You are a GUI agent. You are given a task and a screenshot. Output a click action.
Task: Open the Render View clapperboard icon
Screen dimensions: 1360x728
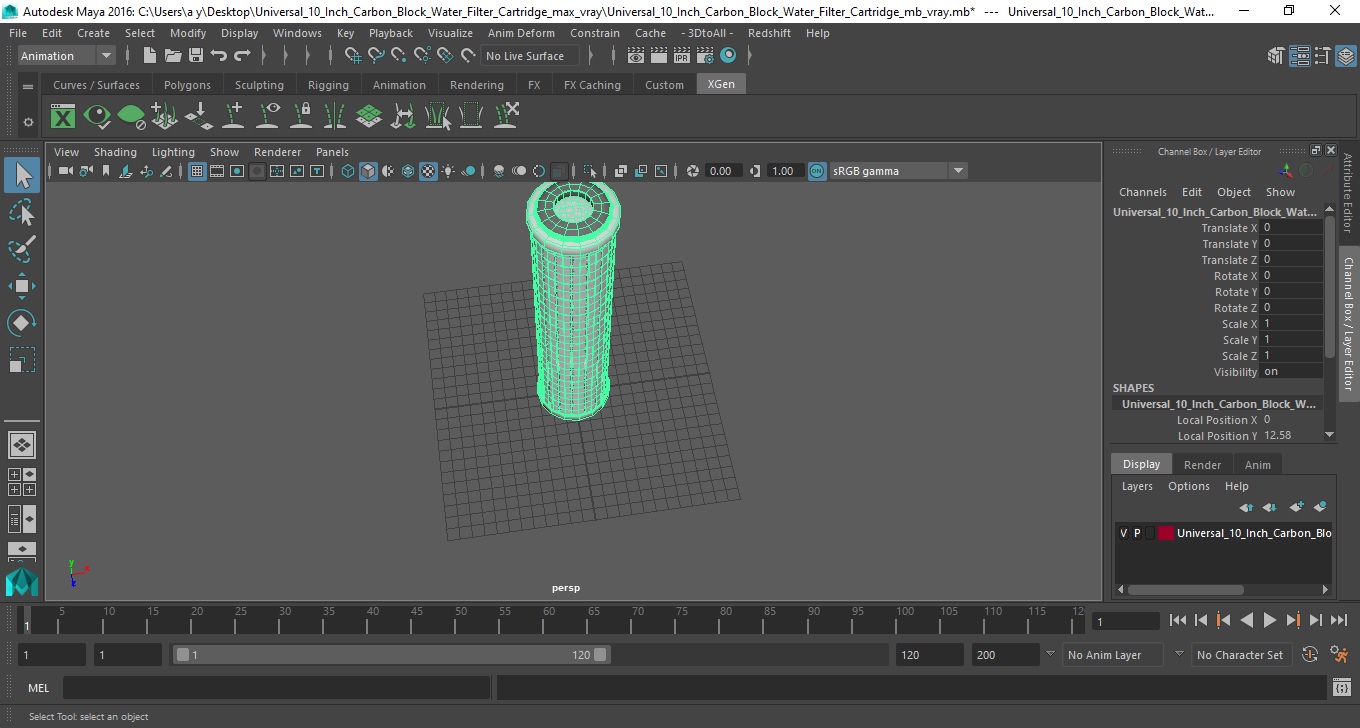coord(636,56)
